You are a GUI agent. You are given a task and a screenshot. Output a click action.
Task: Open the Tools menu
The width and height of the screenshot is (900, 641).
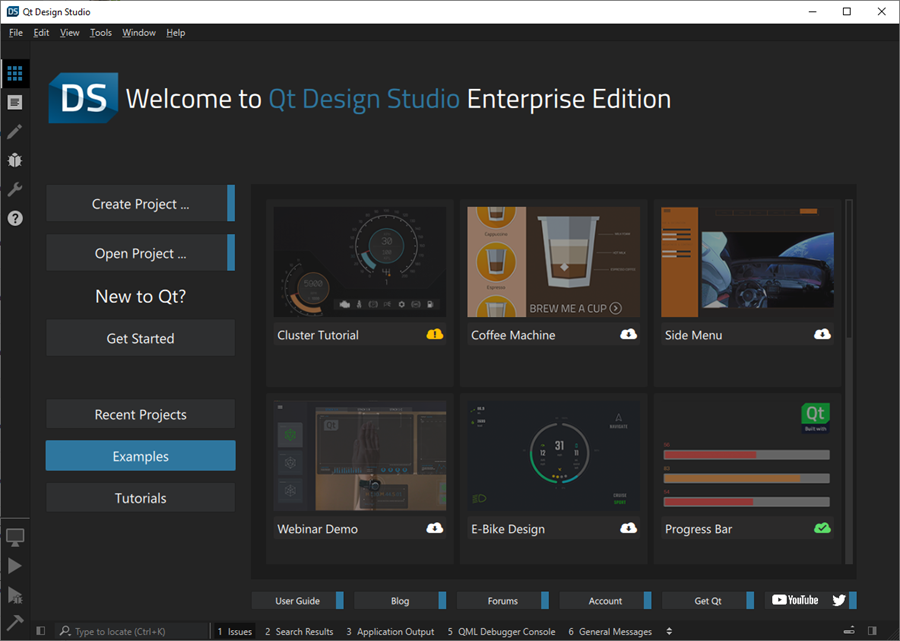click(100, 32)
